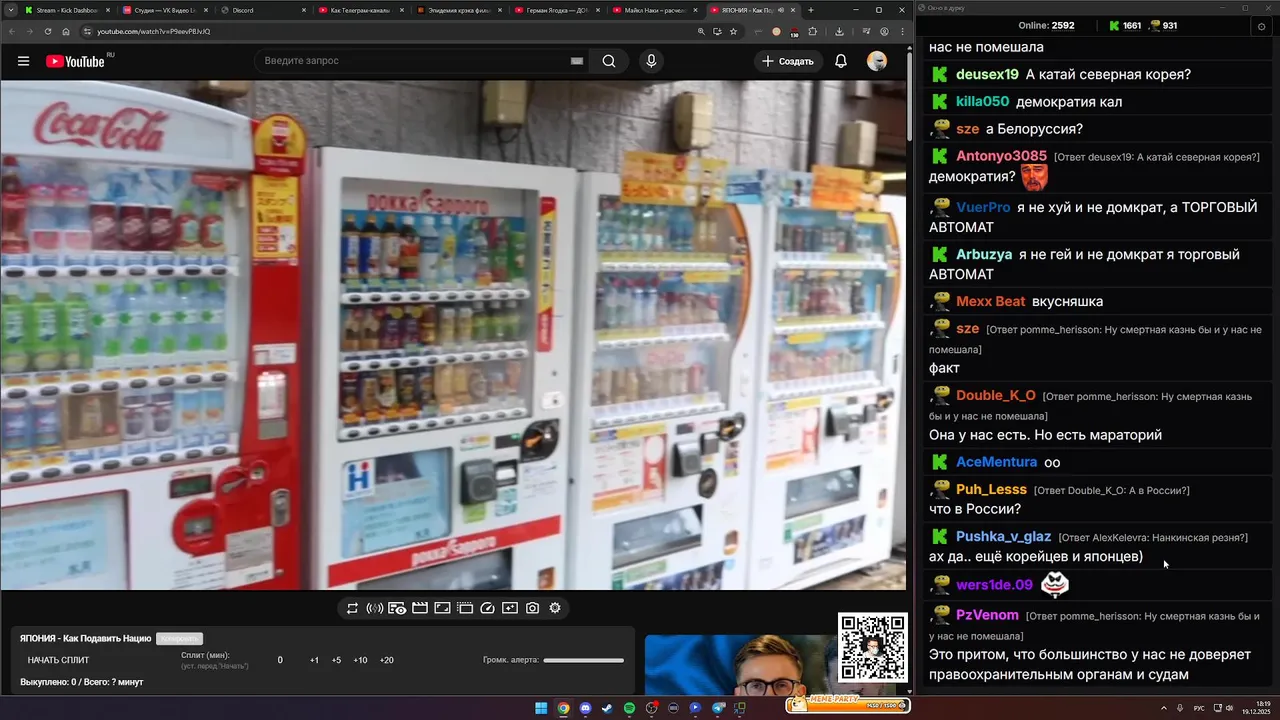
Task: Show hidden system tray icons chevron
Action: [1164, 708]
